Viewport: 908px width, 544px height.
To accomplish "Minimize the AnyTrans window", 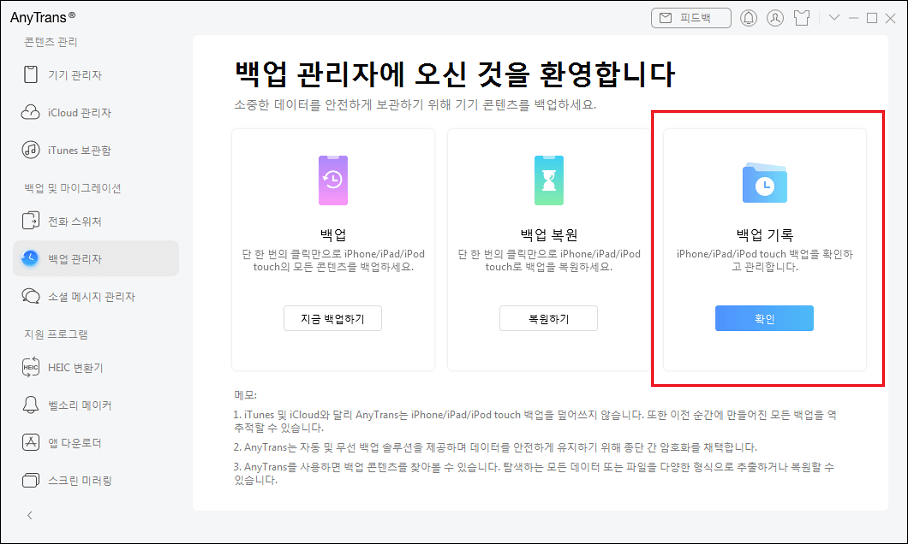I will pos(853,18).
